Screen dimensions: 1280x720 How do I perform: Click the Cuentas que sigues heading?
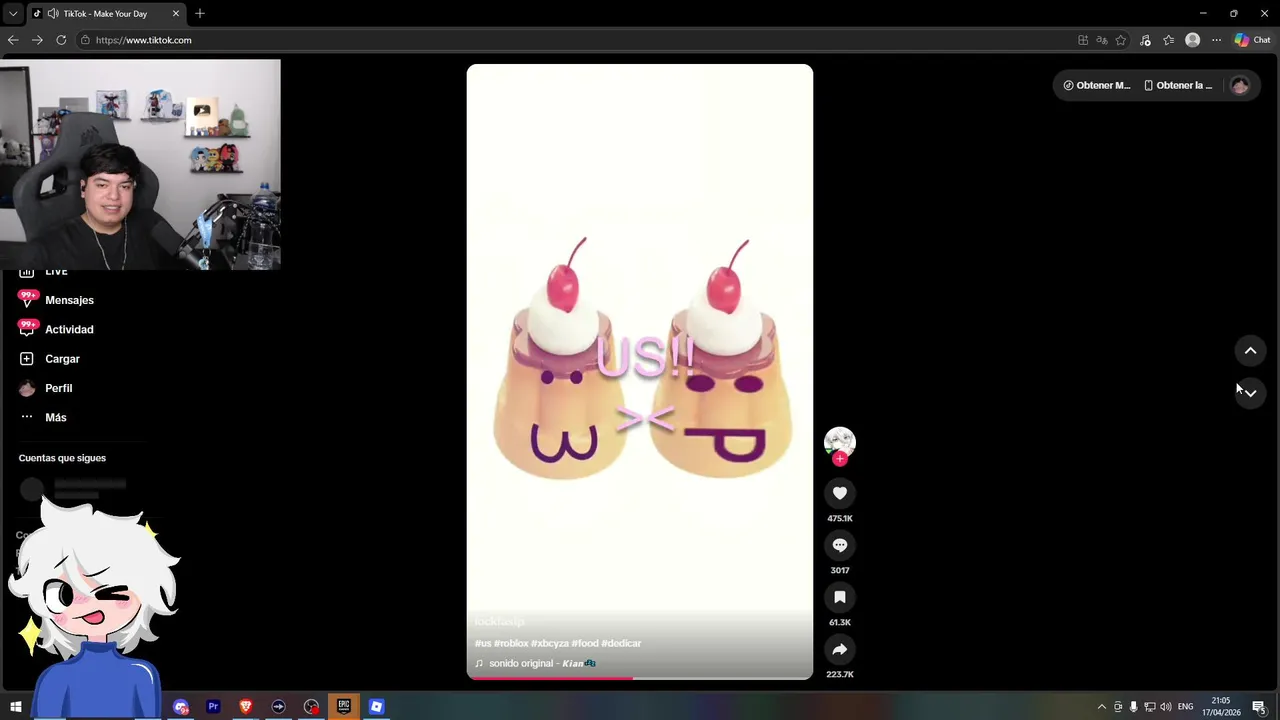(62, 458)
